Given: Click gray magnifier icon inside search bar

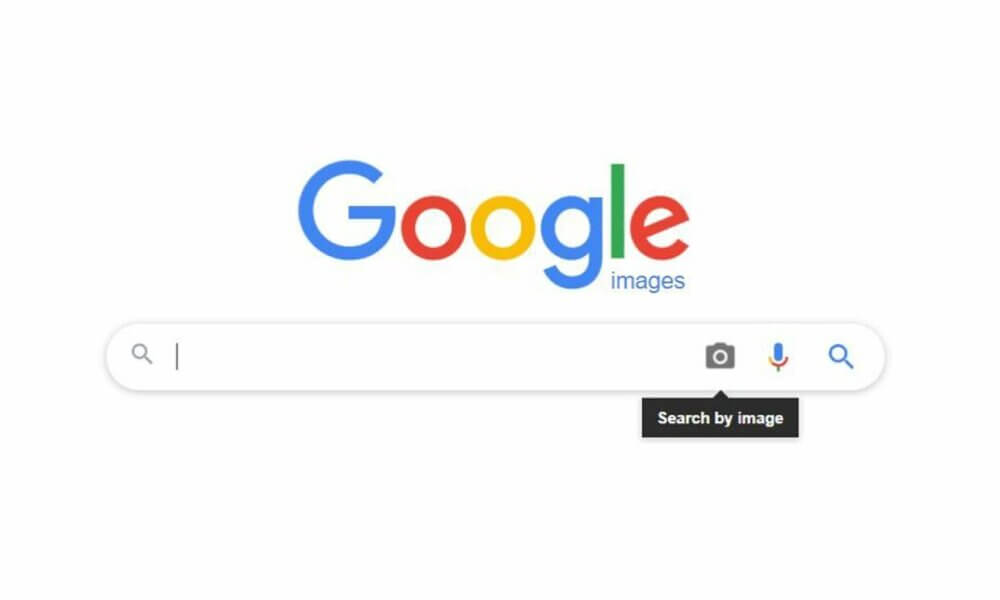Looking at the screenshot, I should (x=142, y=353).
